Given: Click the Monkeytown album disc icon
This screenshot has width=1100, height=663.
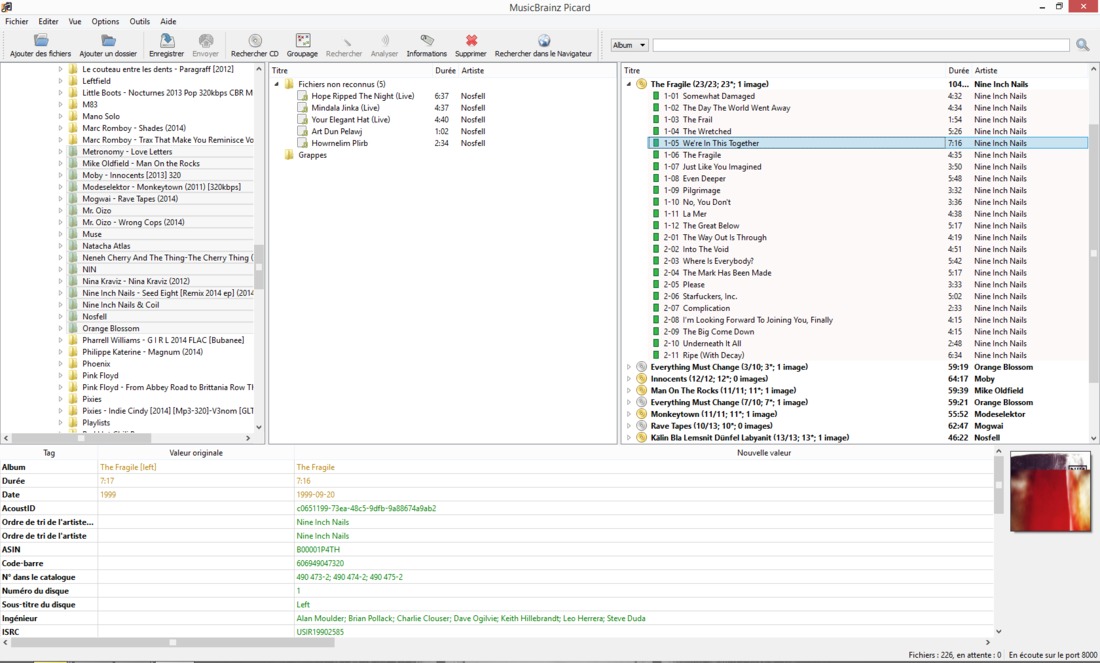Looking at the screenshot, I should click(x=641, y=414).
